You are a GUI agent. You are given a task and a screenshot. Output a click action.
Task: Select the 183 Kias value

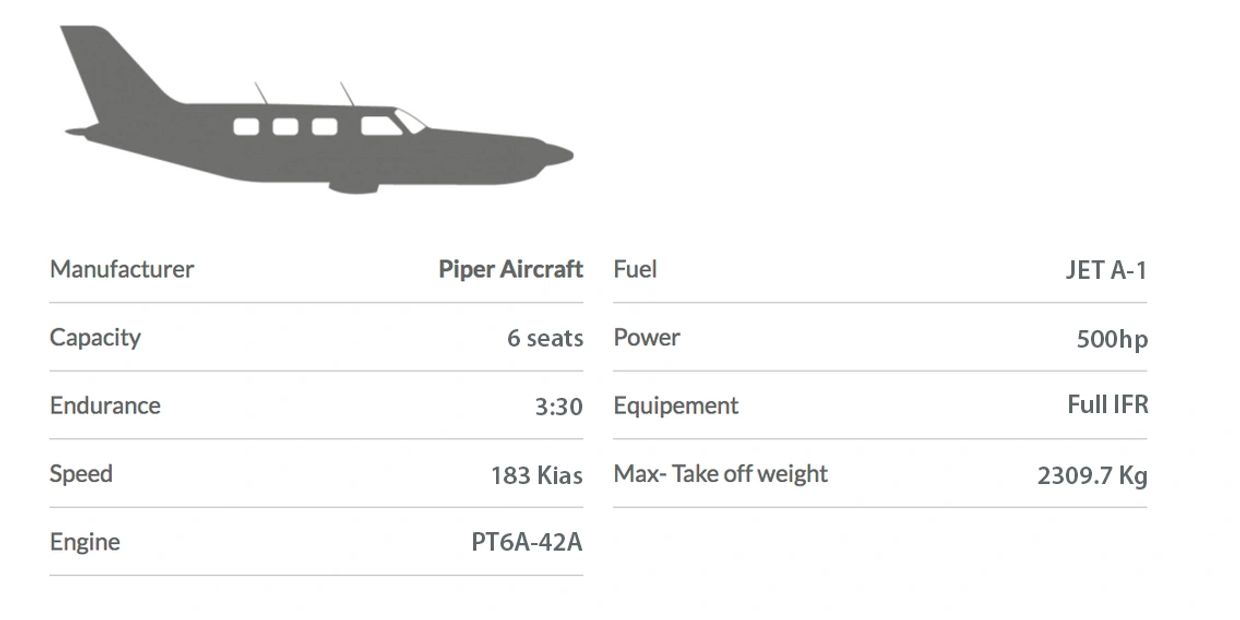[536, 474]
